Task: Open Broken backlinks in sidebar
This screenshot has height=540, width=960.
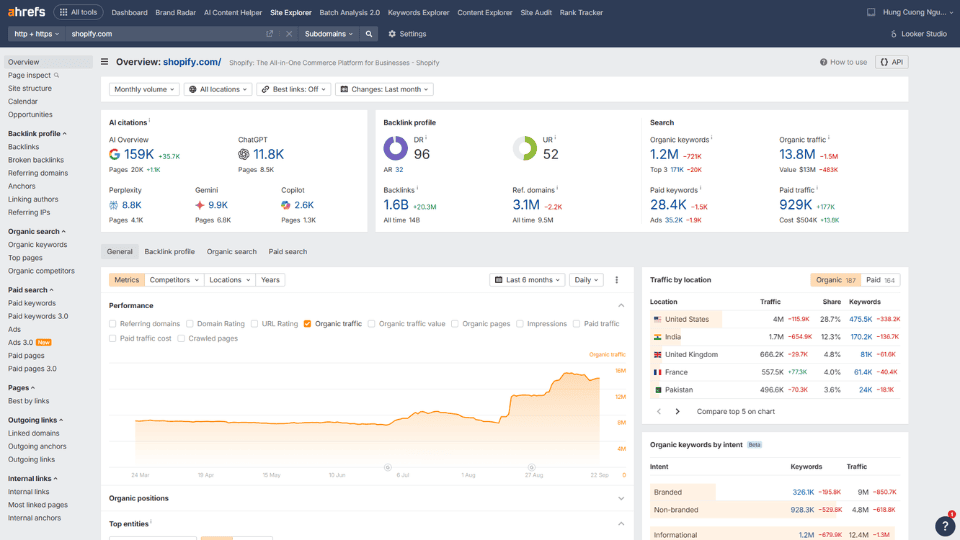Action: pos(36,160)
